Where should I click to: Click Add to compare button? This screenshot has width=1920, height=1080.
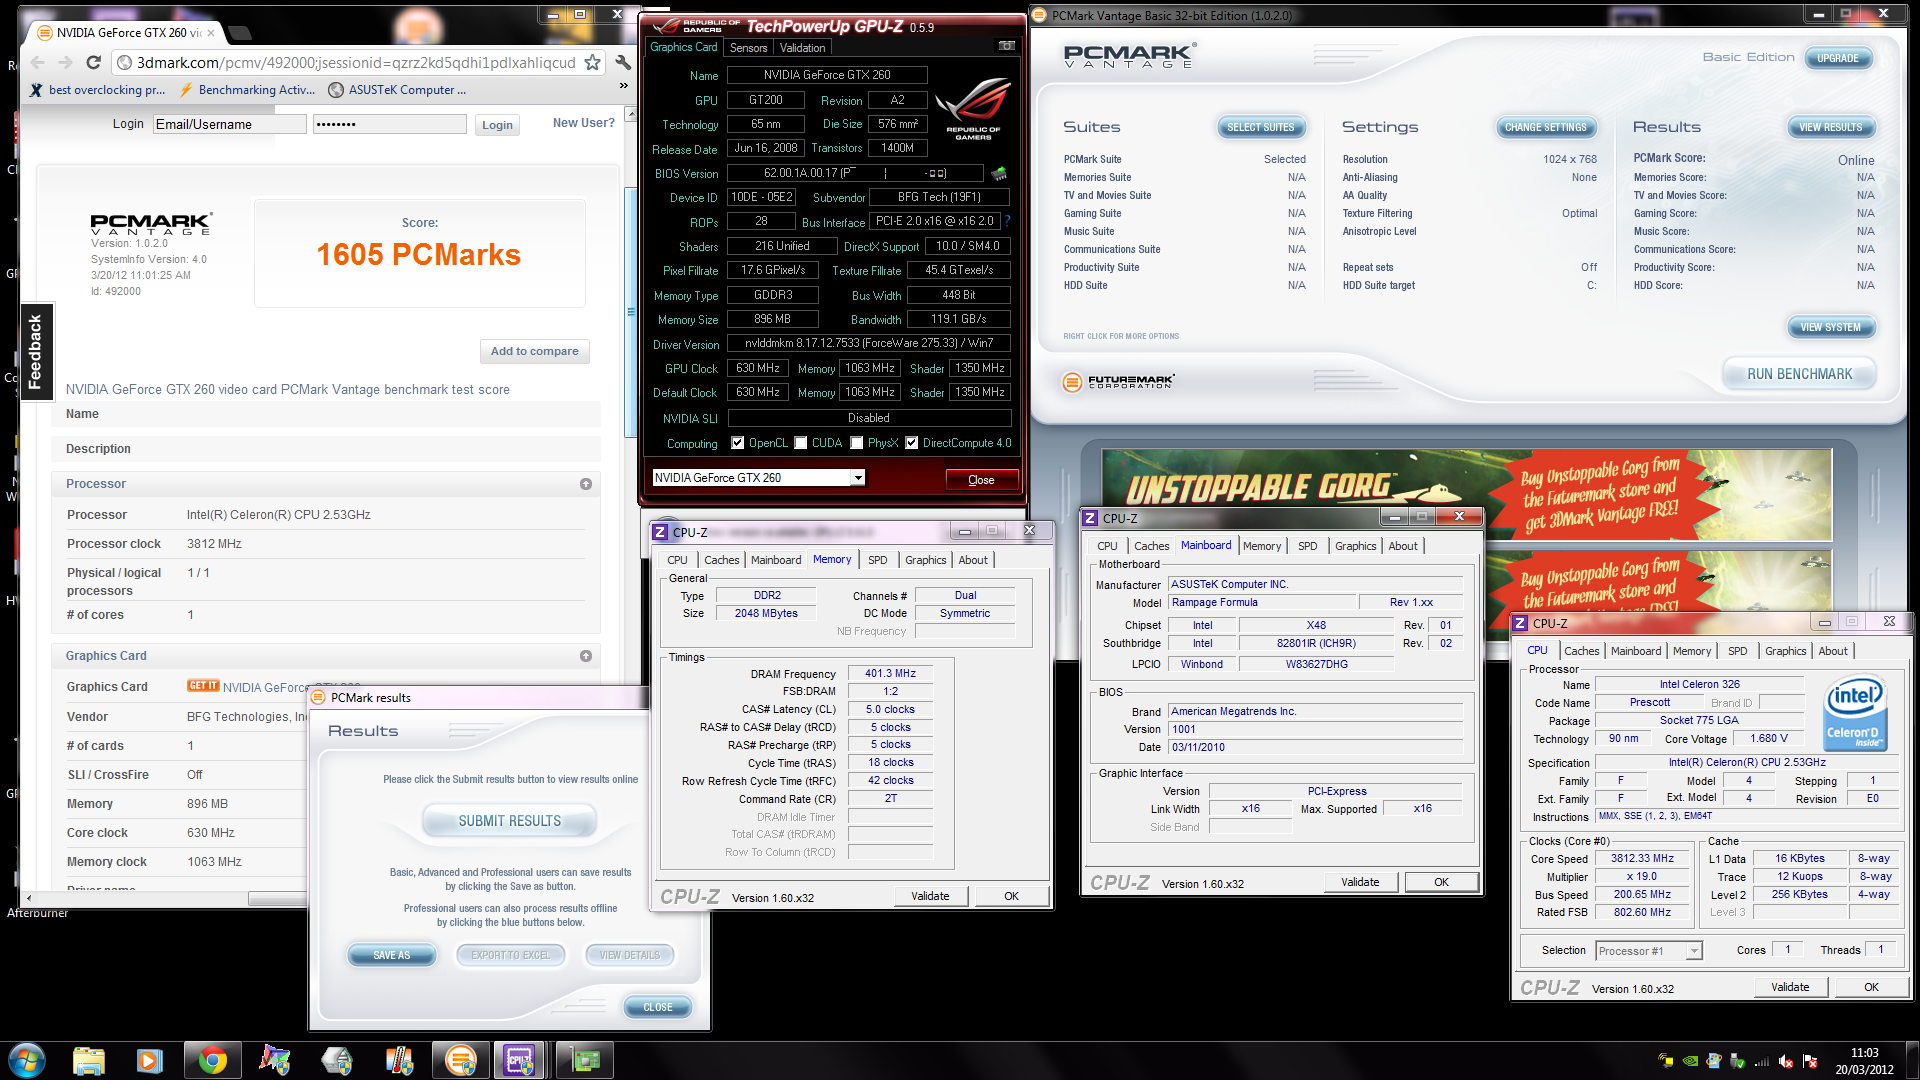[534, 351]
